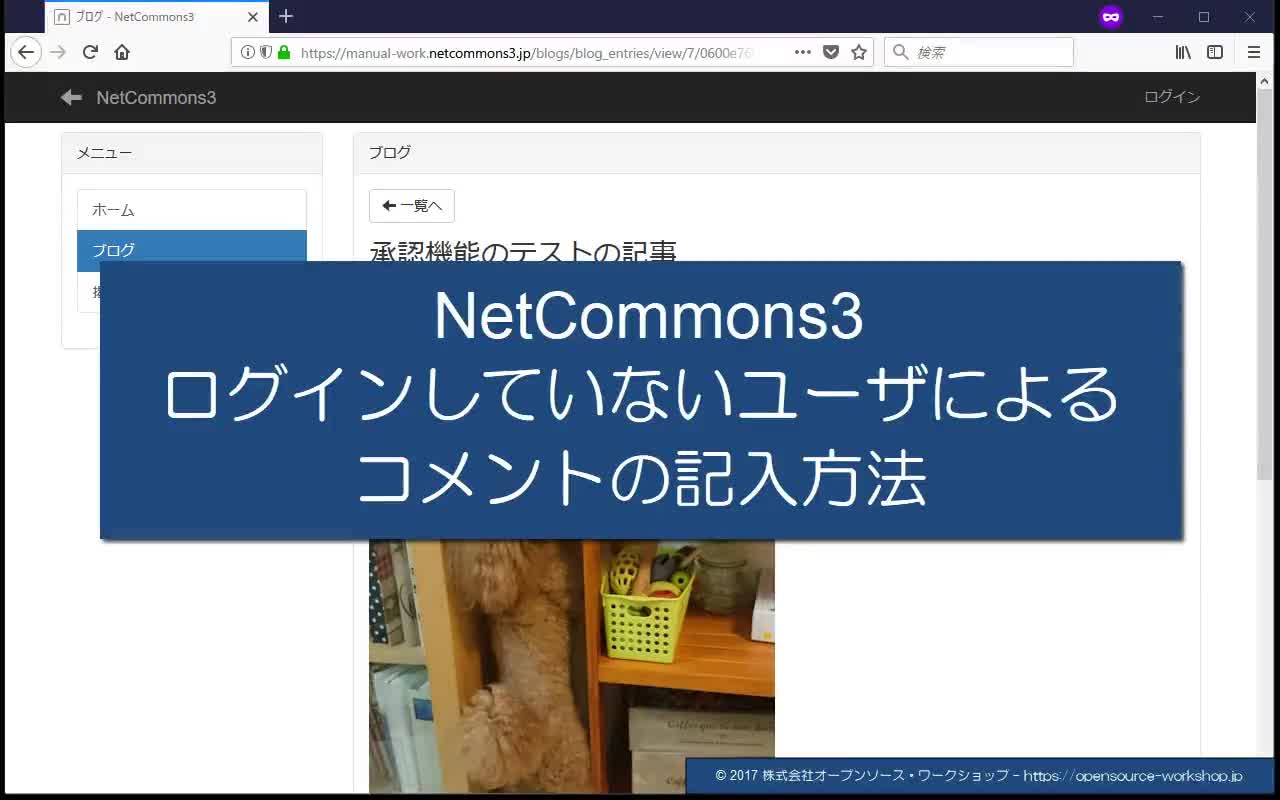Click the ログイン link in the header
The image size is (1280, 800).
[1172, 97]
